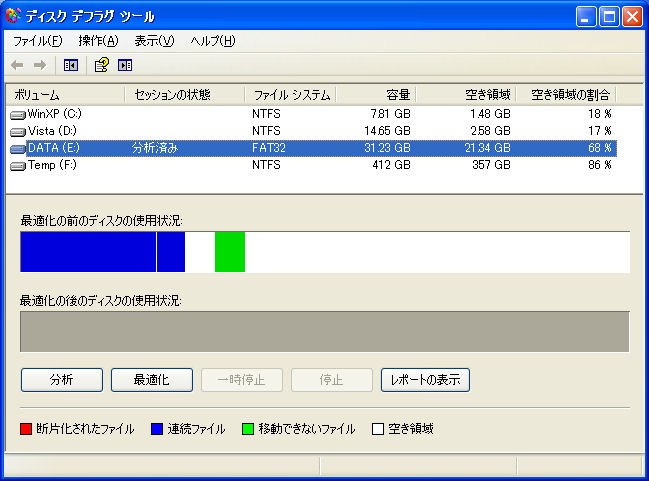Screen dimensions: 649x481
Task: Click the NTFS cell in the WinXP row
Action: [x=266, y=114]
